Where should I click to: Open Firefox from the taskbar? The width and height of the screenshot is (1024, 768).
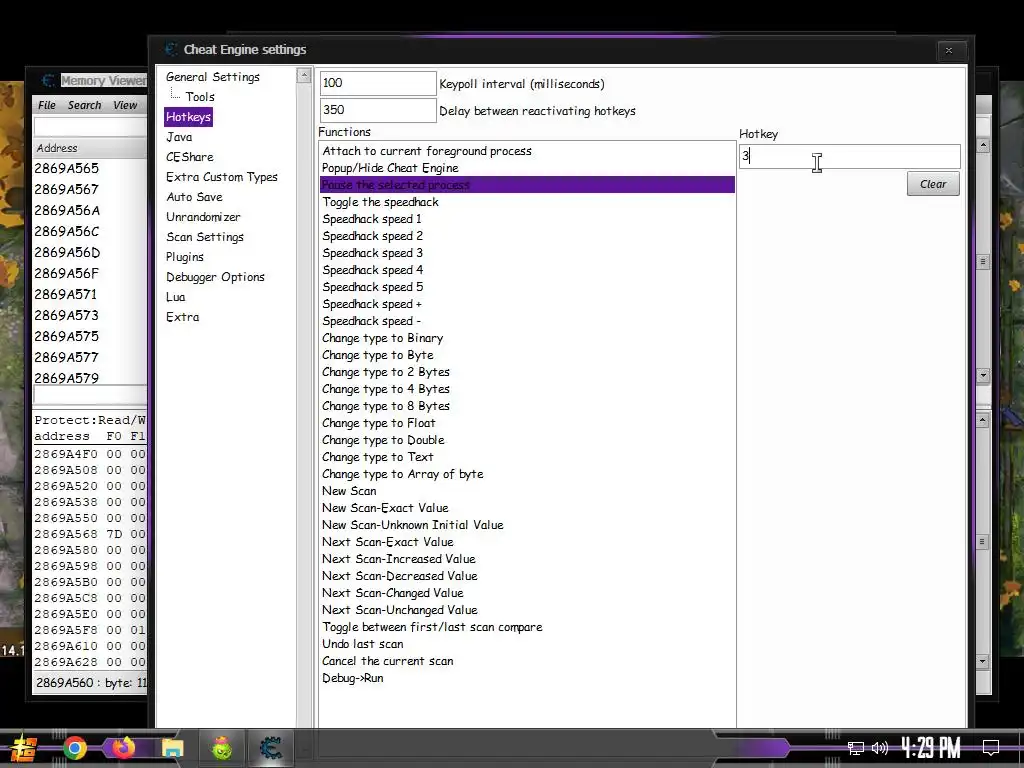click(x=123, y=748)
